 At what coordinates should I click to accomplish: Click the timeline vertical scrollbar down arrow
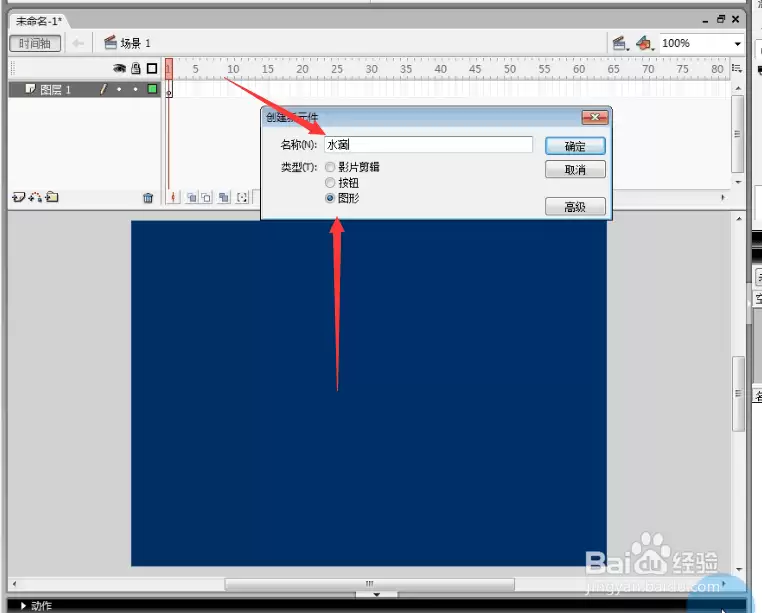click(738, 182)
